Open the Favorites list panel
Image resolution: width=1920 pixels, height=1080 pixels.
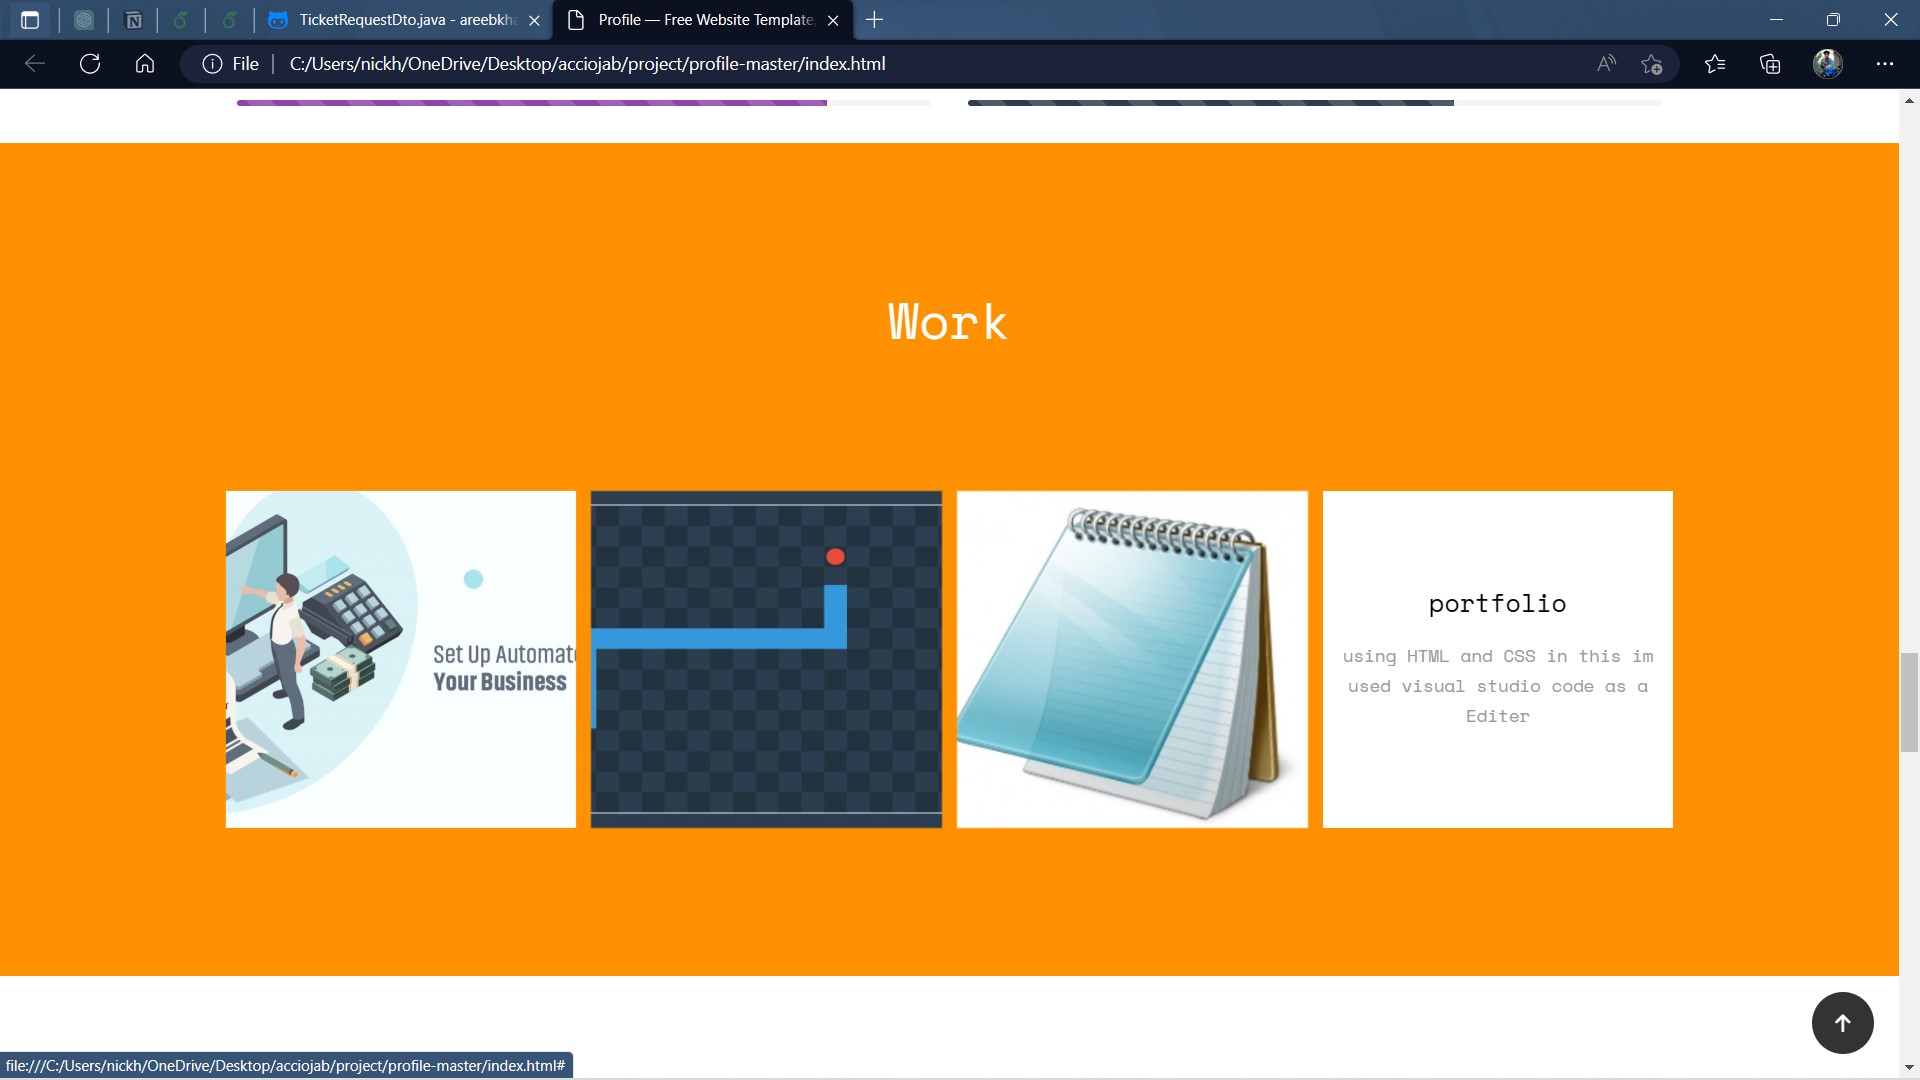click(1716, 63)
